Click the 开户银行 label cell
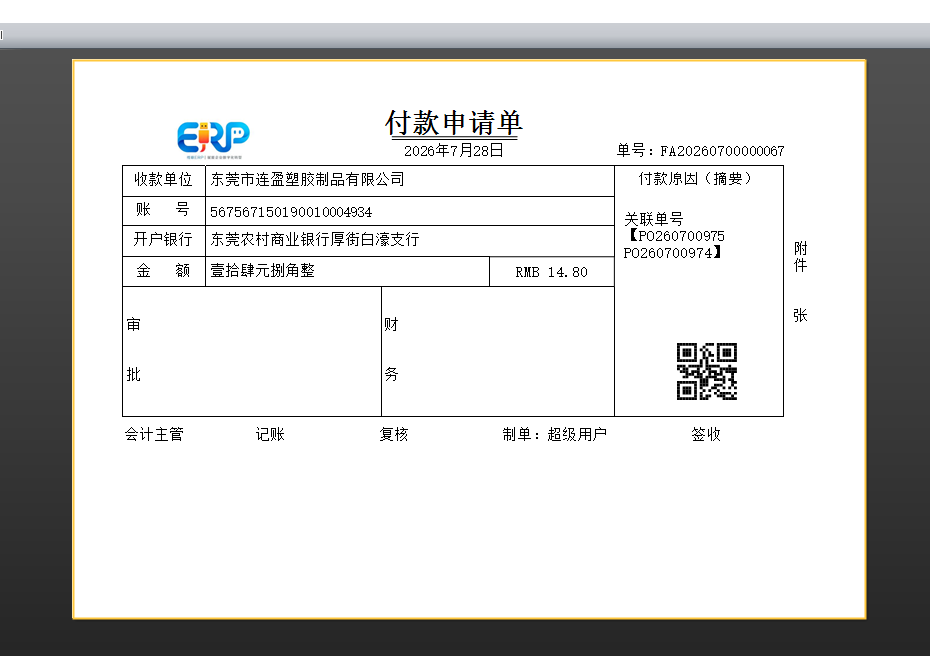This screenshot has height=656, width=930. coord(164,241)
